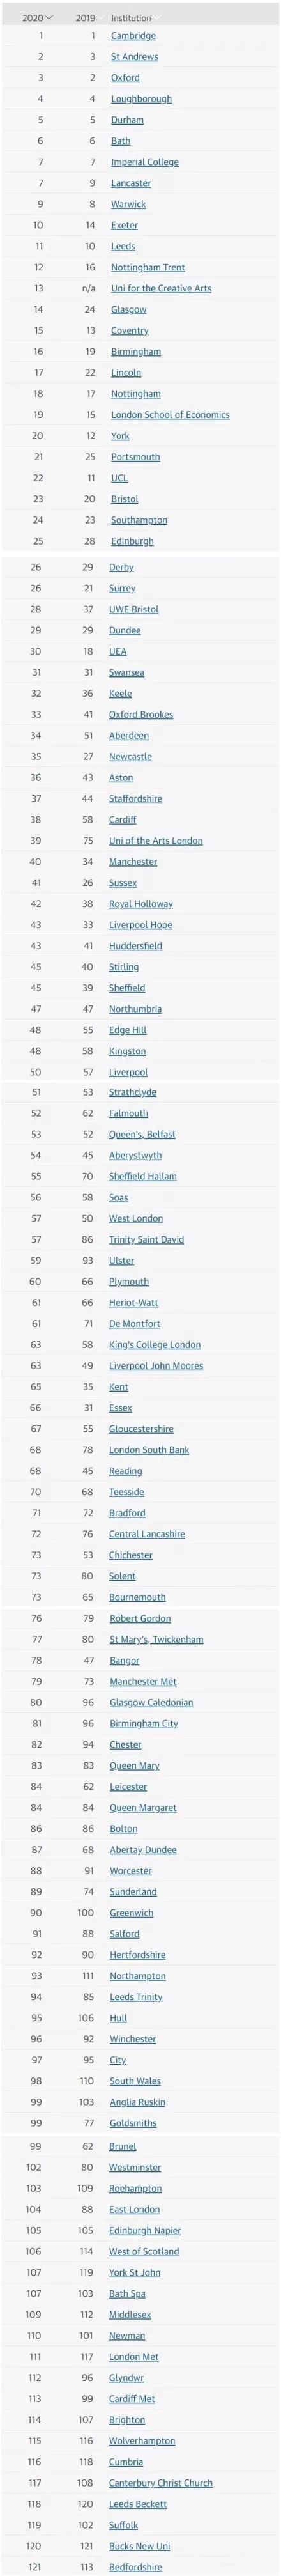
Task: Open the St Andrews institution link
Action: (134, 57)
